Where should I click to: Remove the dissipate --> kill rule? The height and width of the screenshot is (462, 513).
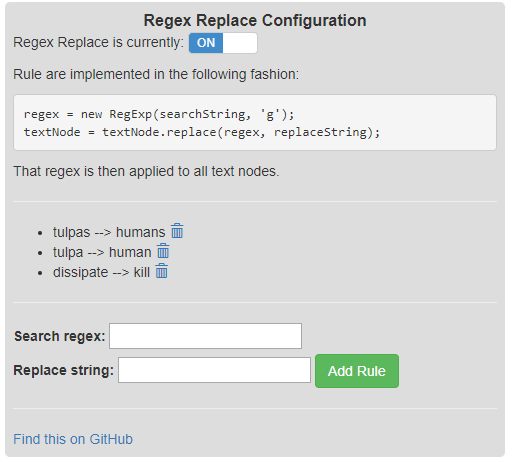[x=162, y=271]
